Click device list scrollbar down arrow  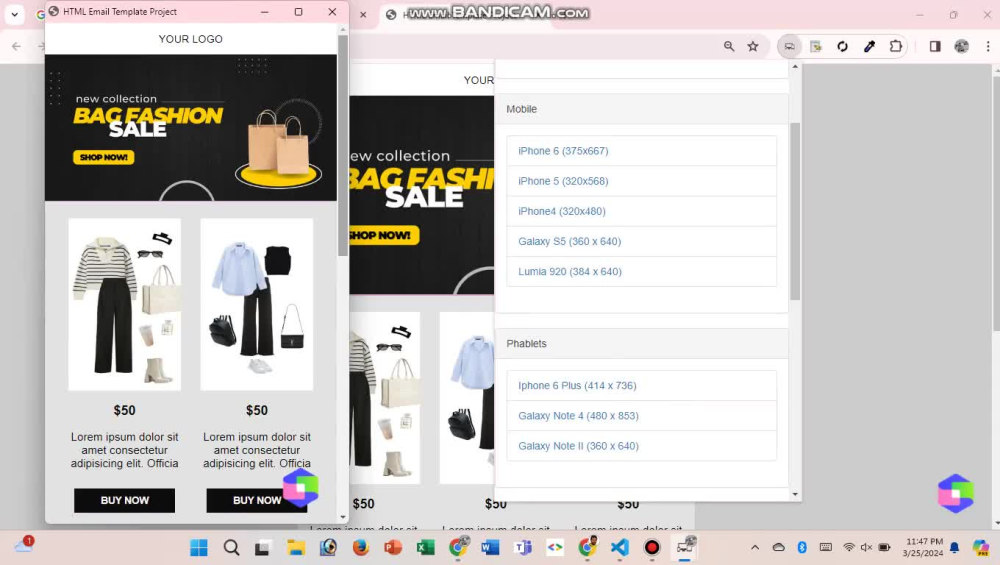coord(795,494)
